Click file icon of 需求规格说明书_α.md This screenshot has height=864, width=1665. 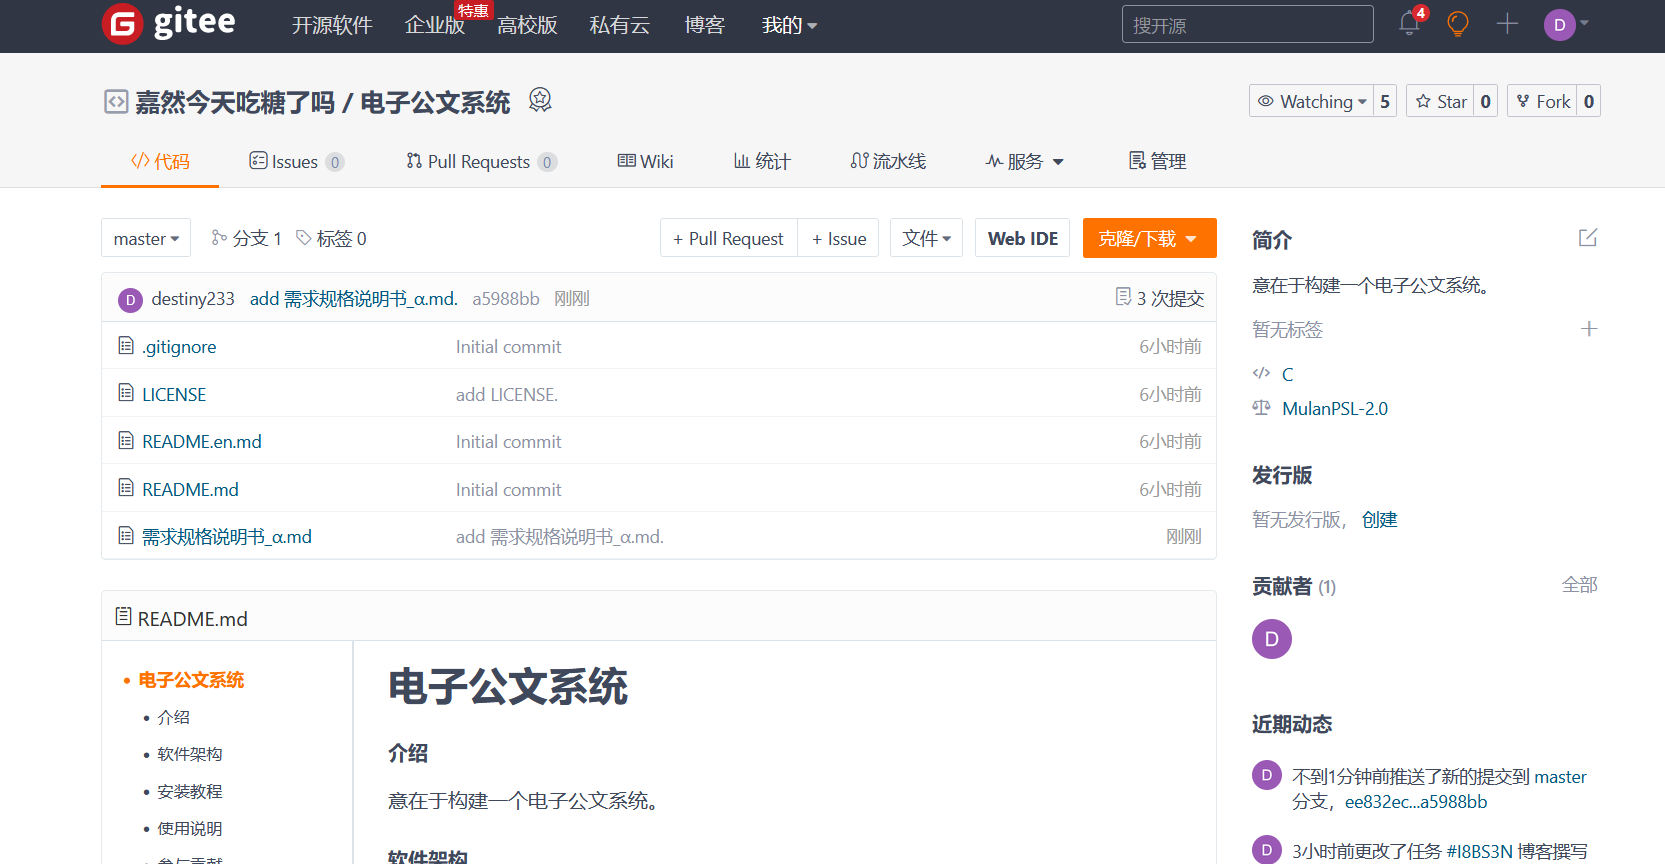(126, 535)
